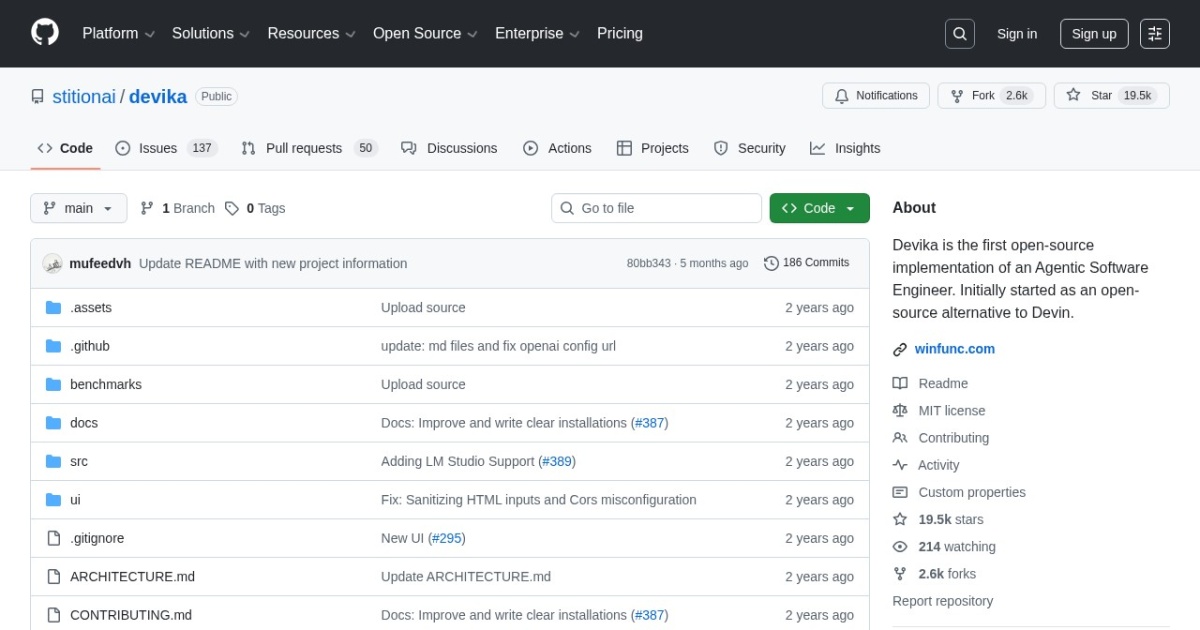Open the appearance settings icon beside Sign up

tap(1155, 34)
